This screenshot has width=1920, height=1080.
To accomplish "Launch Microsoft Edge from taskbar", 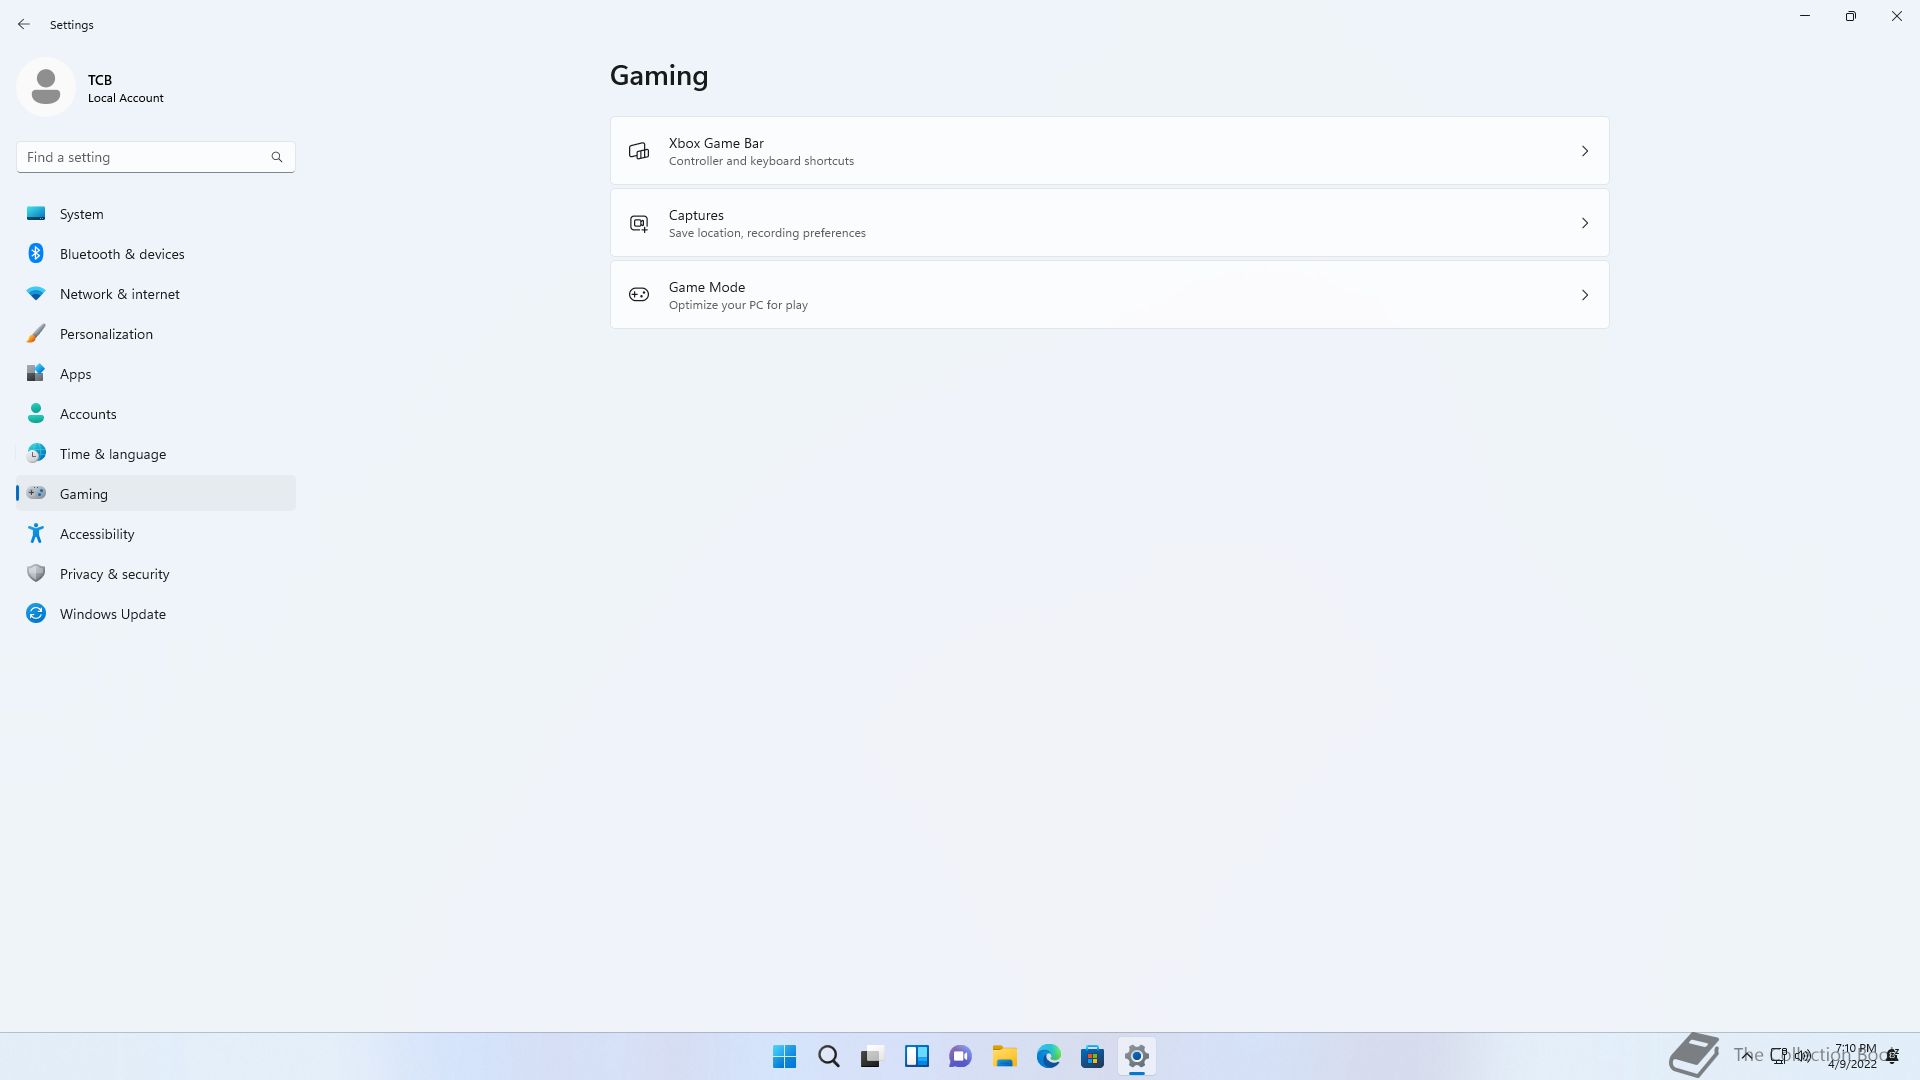I will tap(1049, 1056).
